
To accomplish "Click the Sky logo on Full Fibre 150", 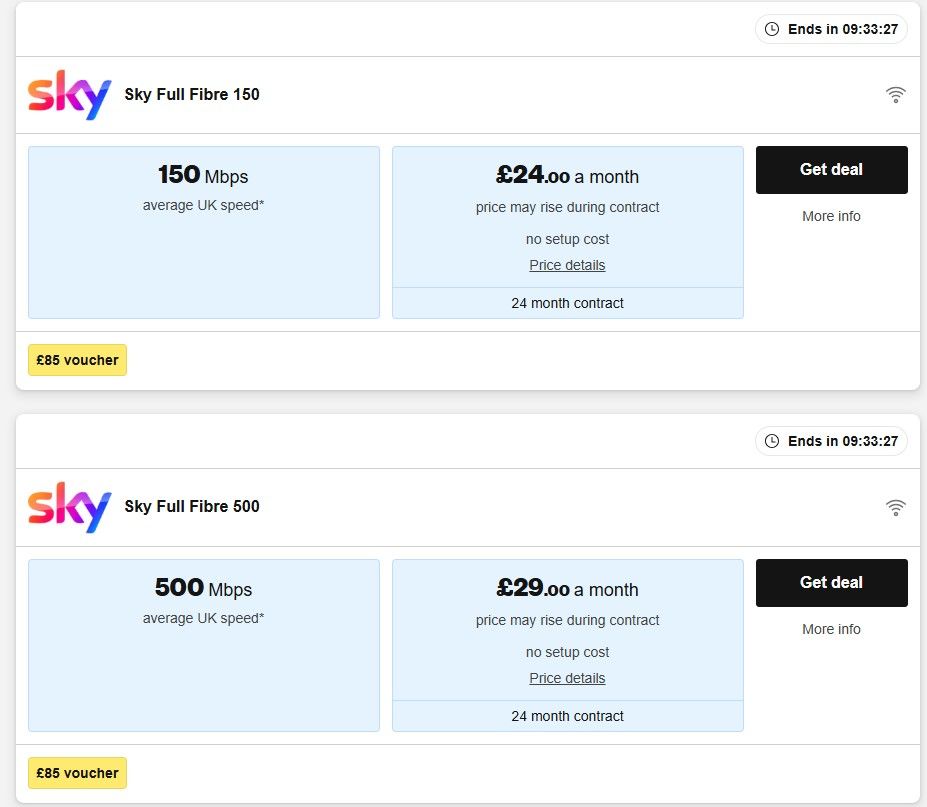I will click(x=69, y=95).
